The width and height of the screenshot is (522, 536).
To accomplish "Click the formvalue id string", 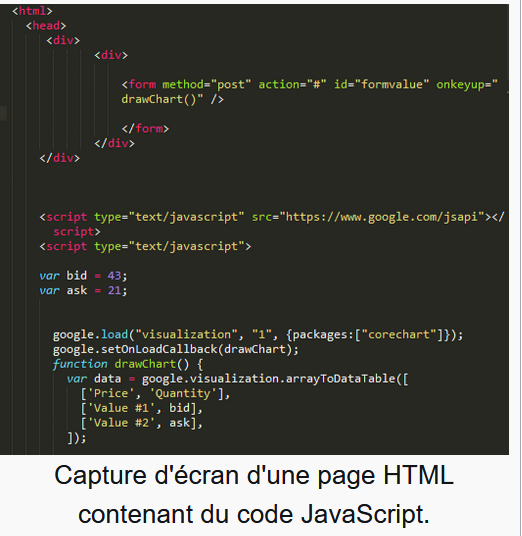I will coord(391,84).
